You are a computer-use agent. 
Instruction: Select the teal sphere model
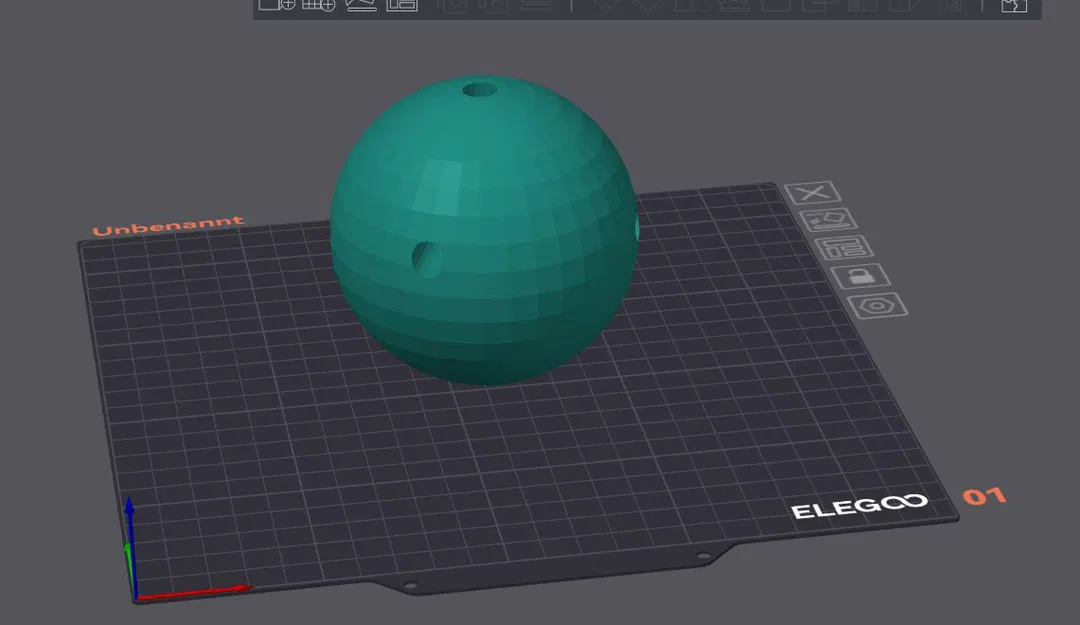coord(484,229)
